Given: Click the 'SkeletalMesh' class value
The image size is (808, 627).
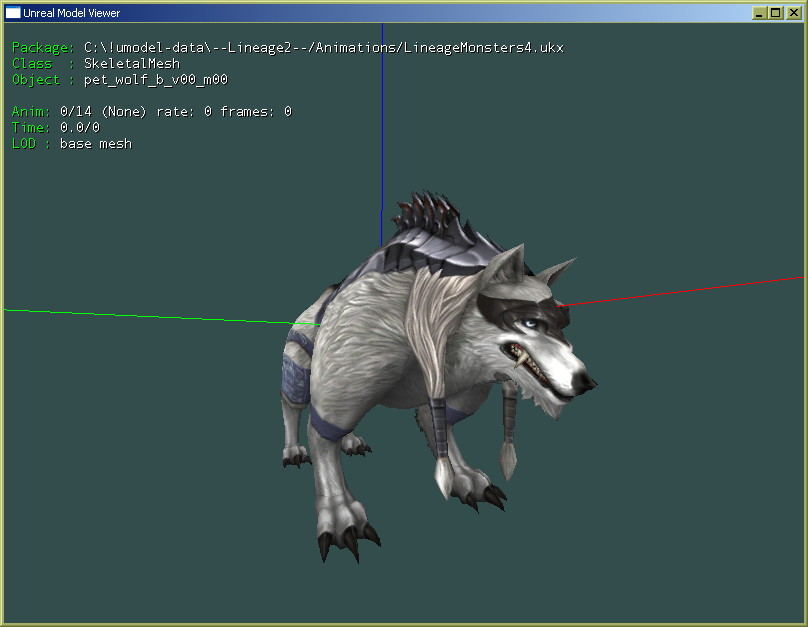Looking at the screenshot, I should pos(132,64).
